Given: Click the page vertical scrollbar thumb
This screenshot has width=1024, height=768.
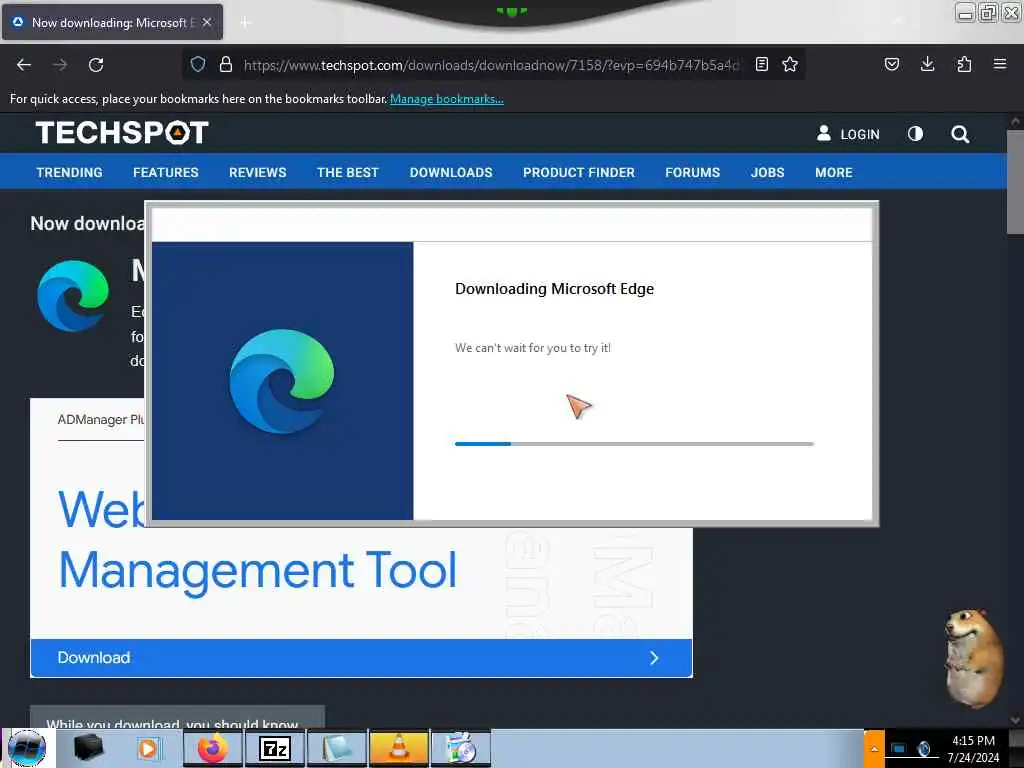Looking at the screenshot, I should click(x=1015, y=182).
